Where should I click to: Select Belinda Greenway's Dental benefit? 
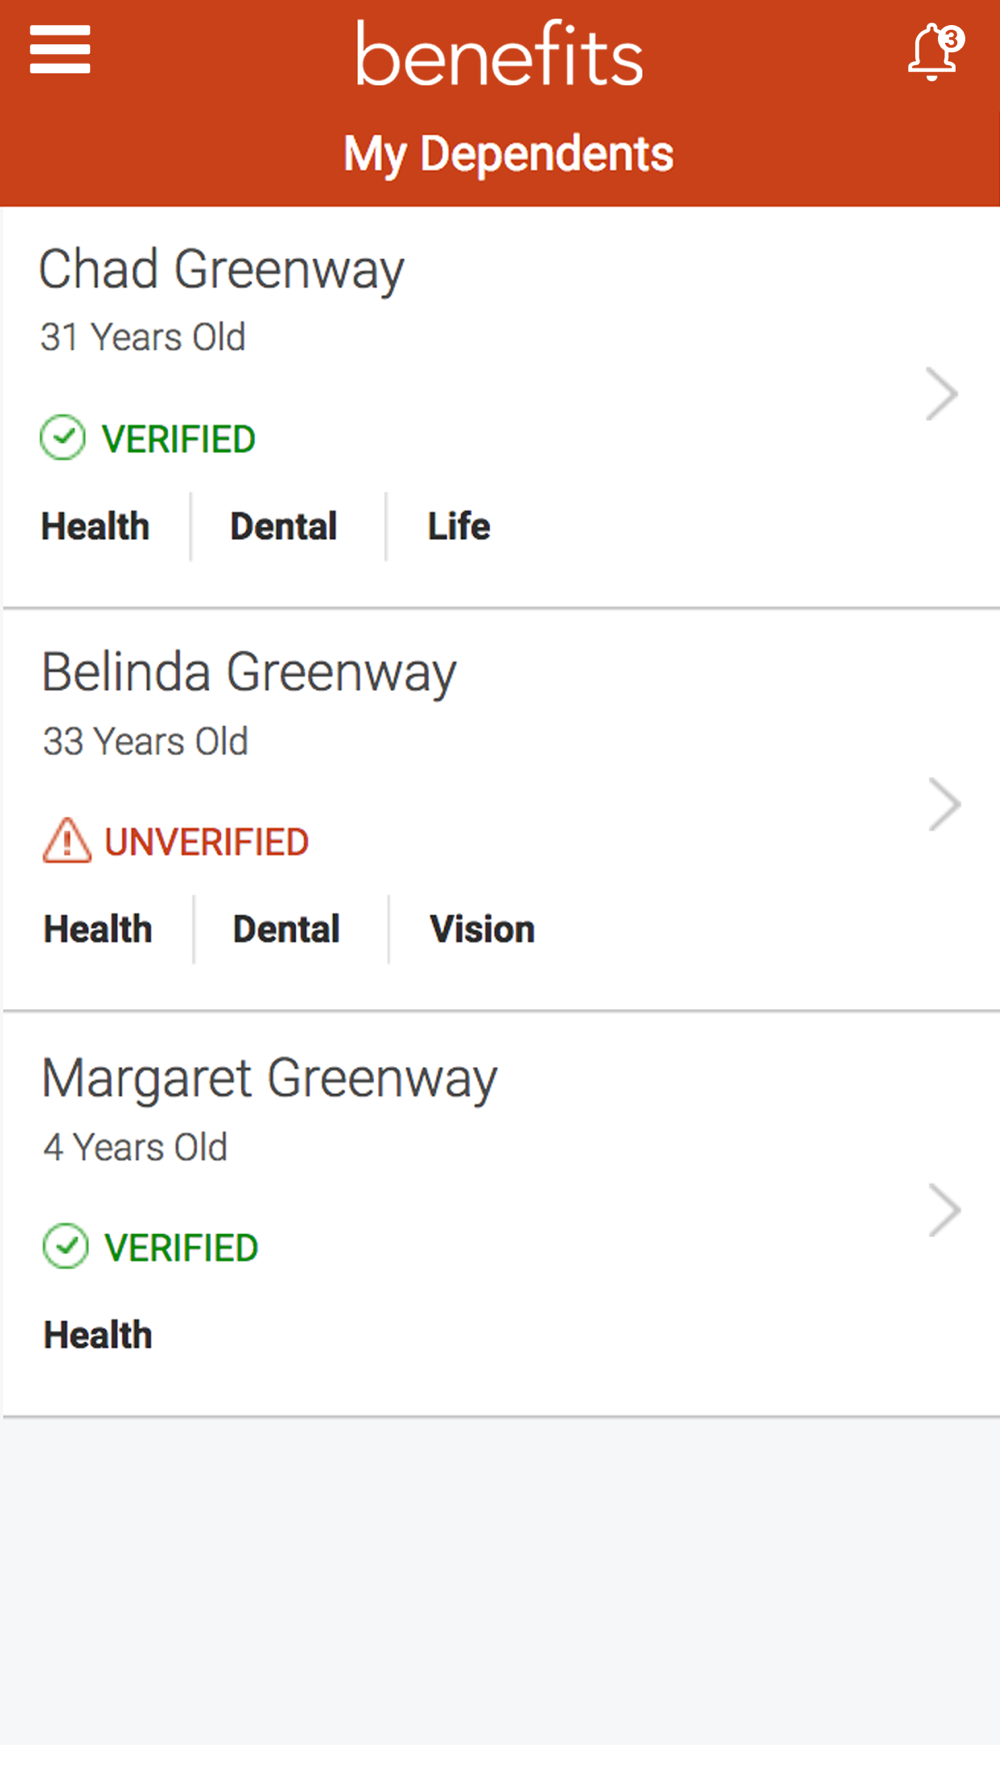(287, 930)
